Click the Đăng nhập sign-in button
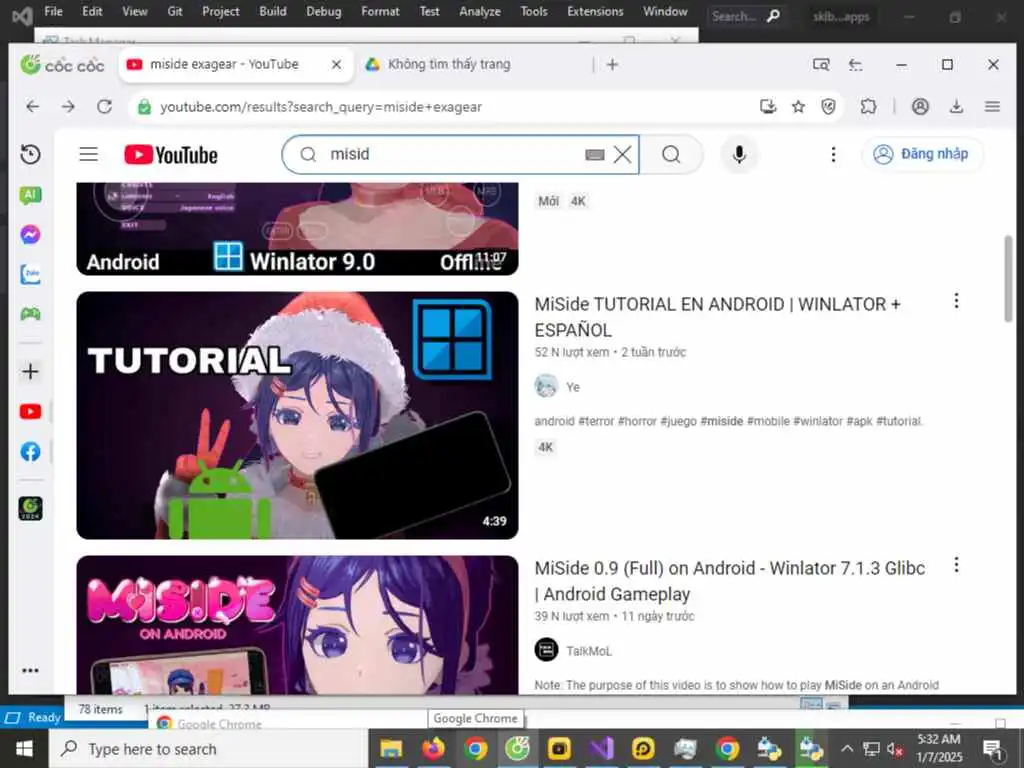The image size is (1024, 768). click(x=922, y=154)
